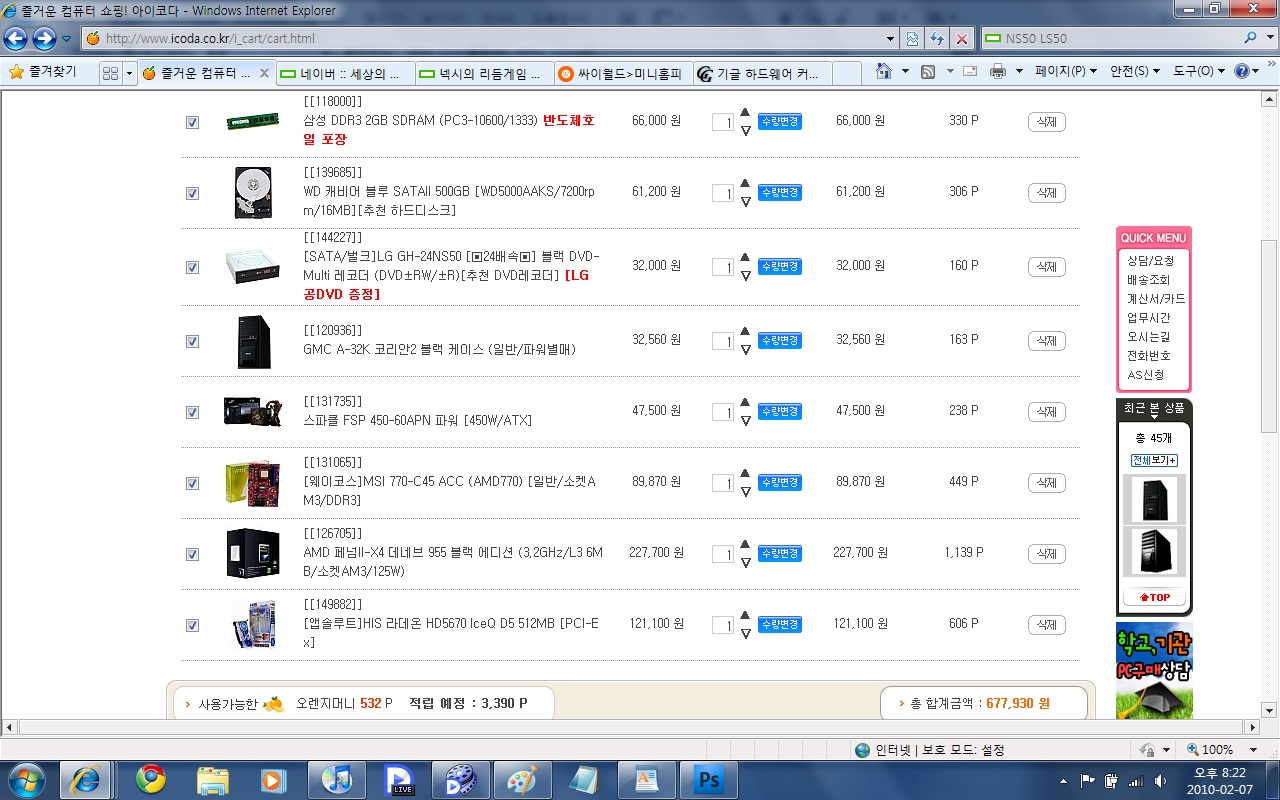This screenshot has height=800, width=1280.
Task: Open Google Chrome from the taskbar
Action: 151,779
